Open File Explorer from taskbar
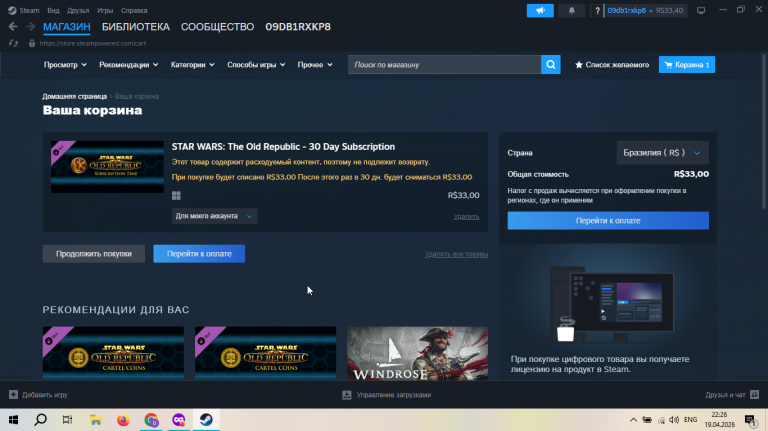 96,420
